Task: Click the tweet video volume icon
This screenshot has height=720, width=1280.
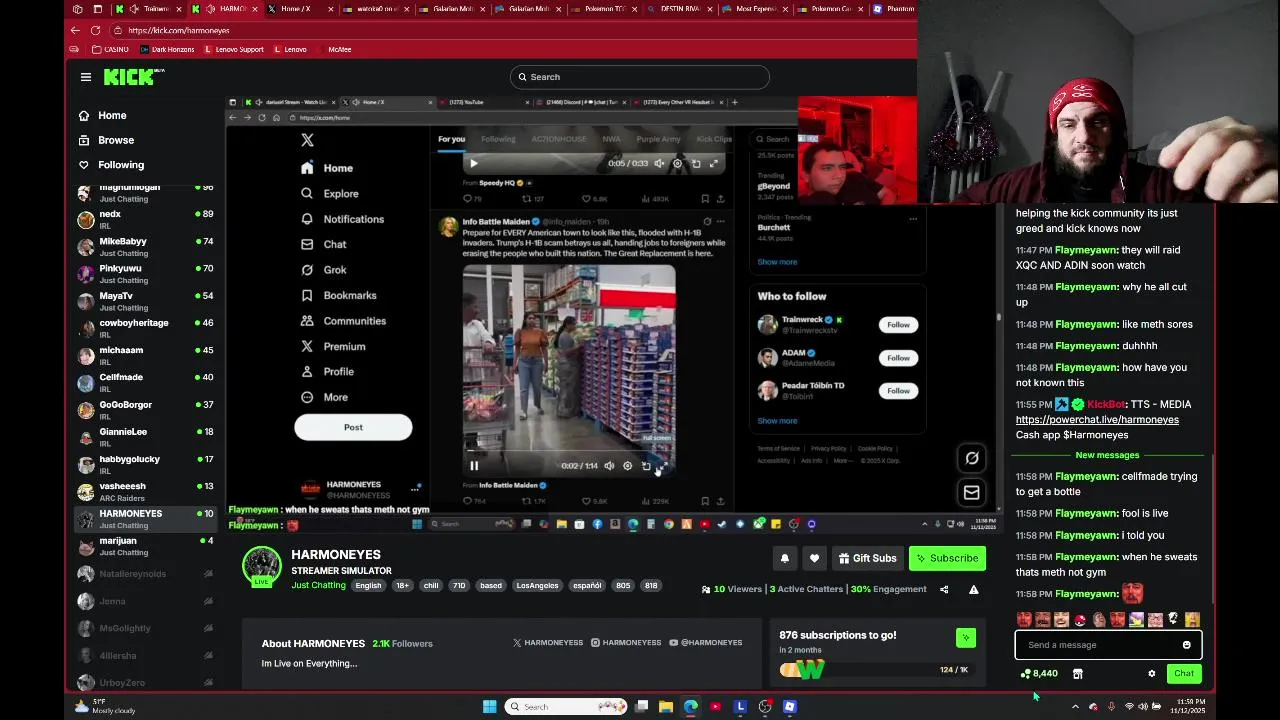Action: tap(609, 466)
